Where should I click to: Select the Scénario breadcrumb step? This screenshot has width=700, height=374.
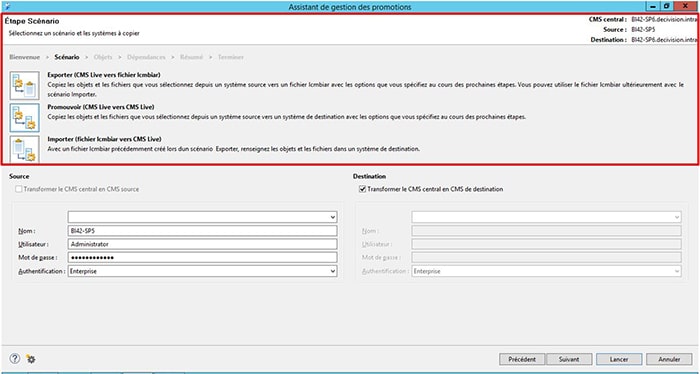pyautogui.click(x=67, y=57)
